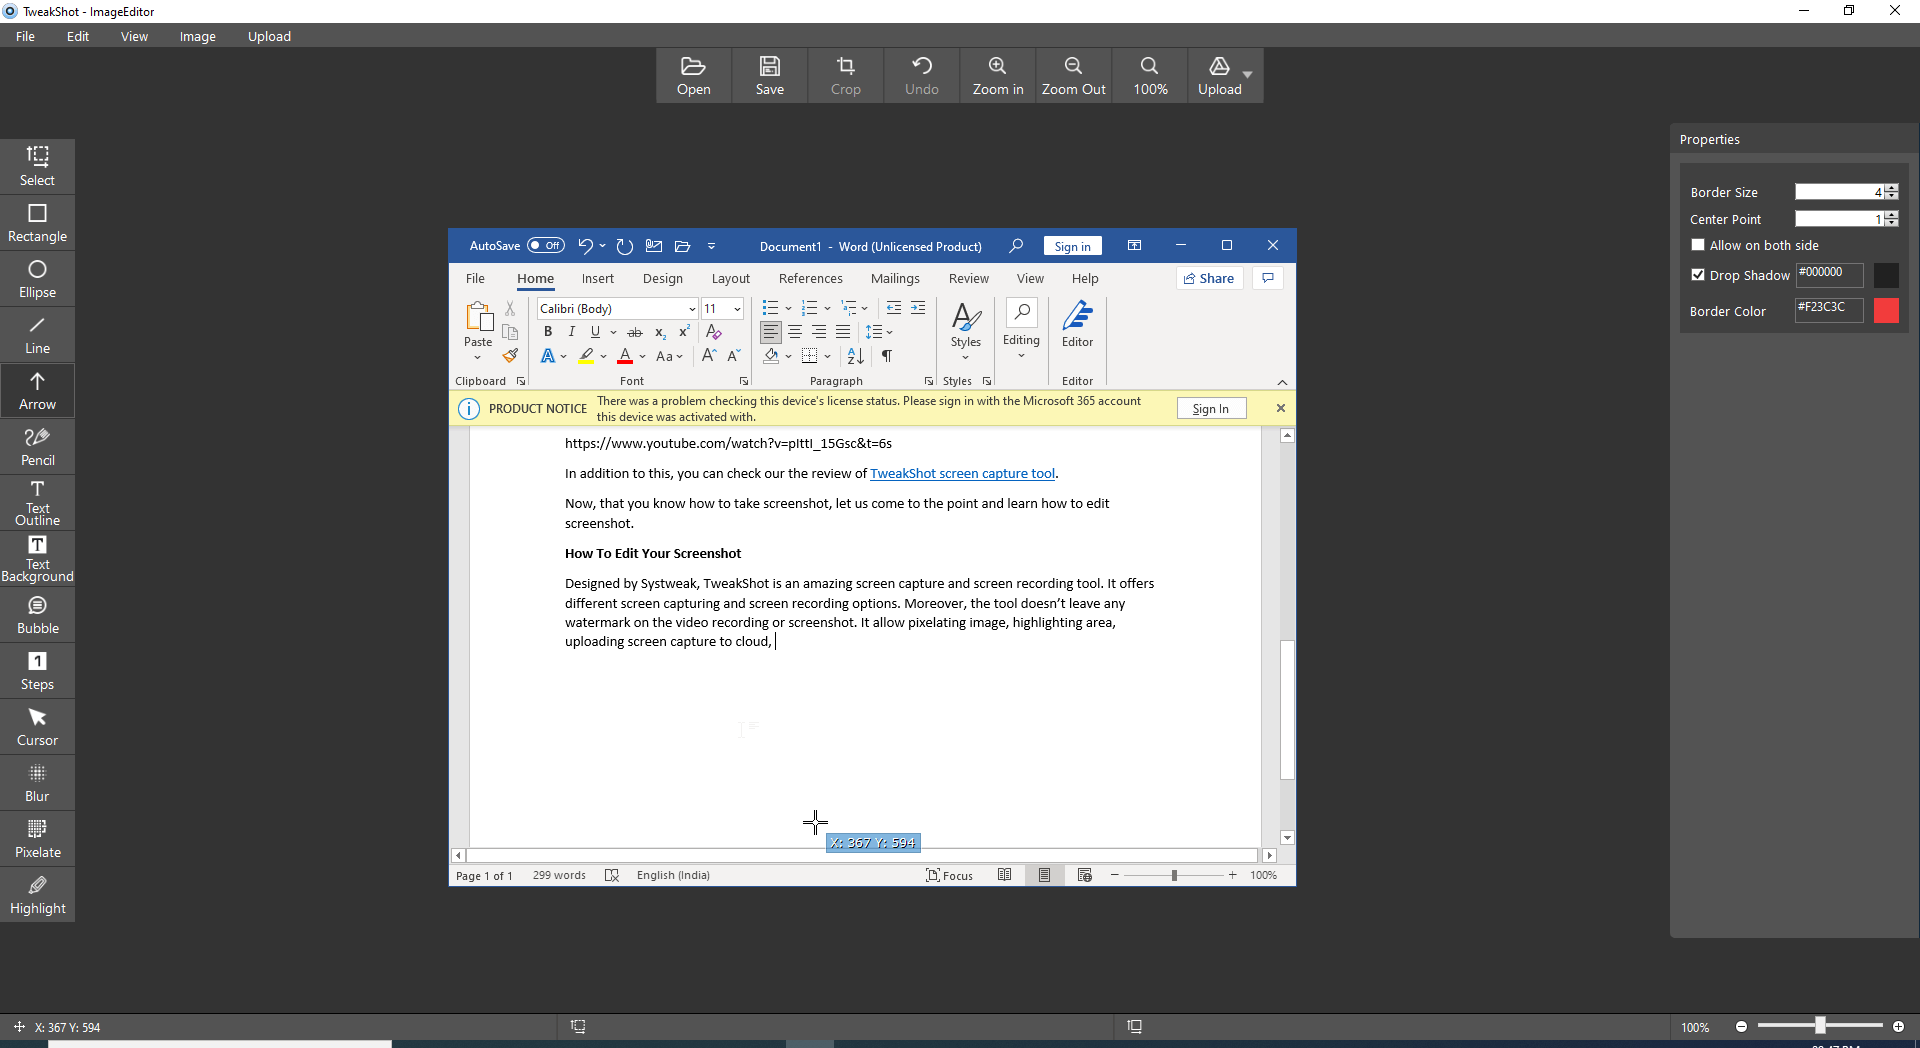
Task: Activate the Blur tool
Action: [x=37, y=782]
